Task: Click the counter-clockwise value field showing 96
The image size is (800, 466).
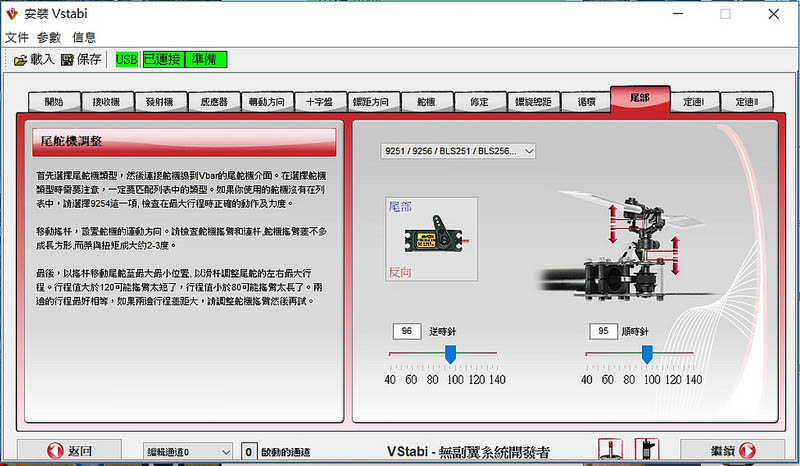Action: (407, 331)
